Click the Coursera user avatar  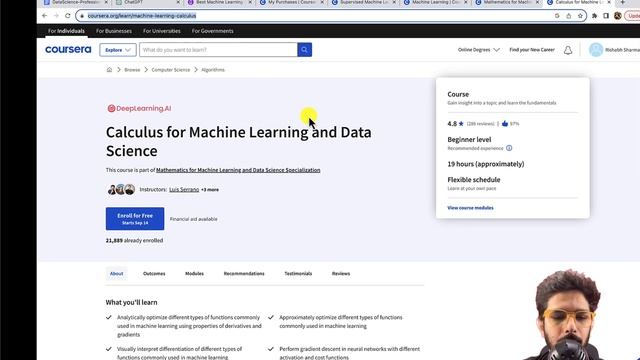pos(596,50)
